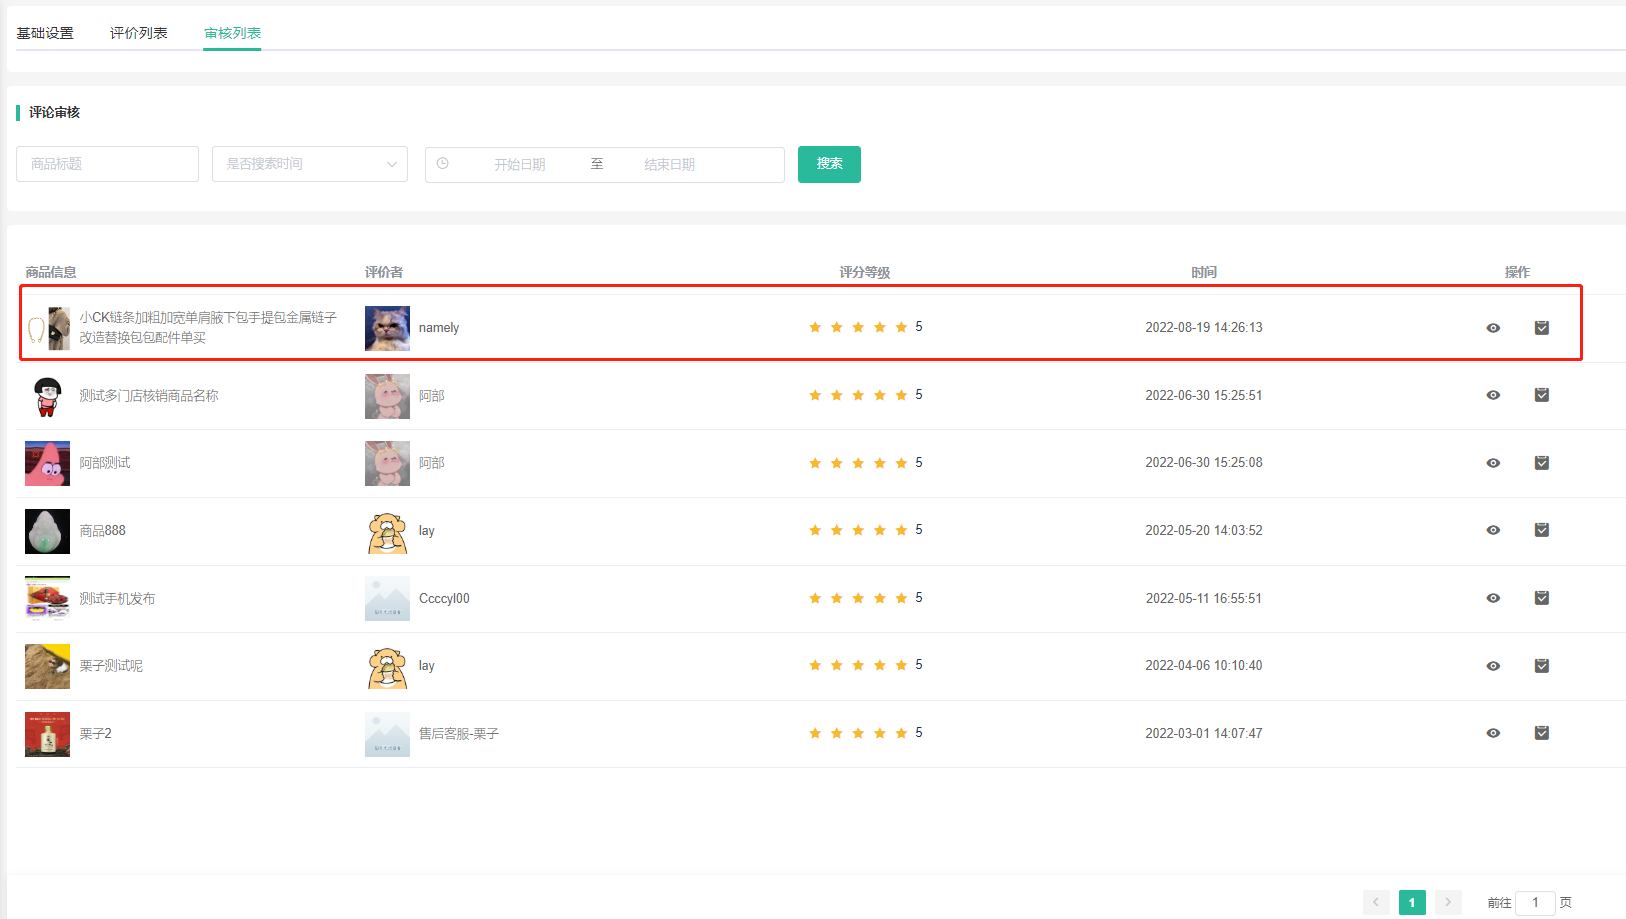Viewport: 1626px width, 919px height.
Task: View review details for 商品888 row
Action: click(x=1493, y=530)
